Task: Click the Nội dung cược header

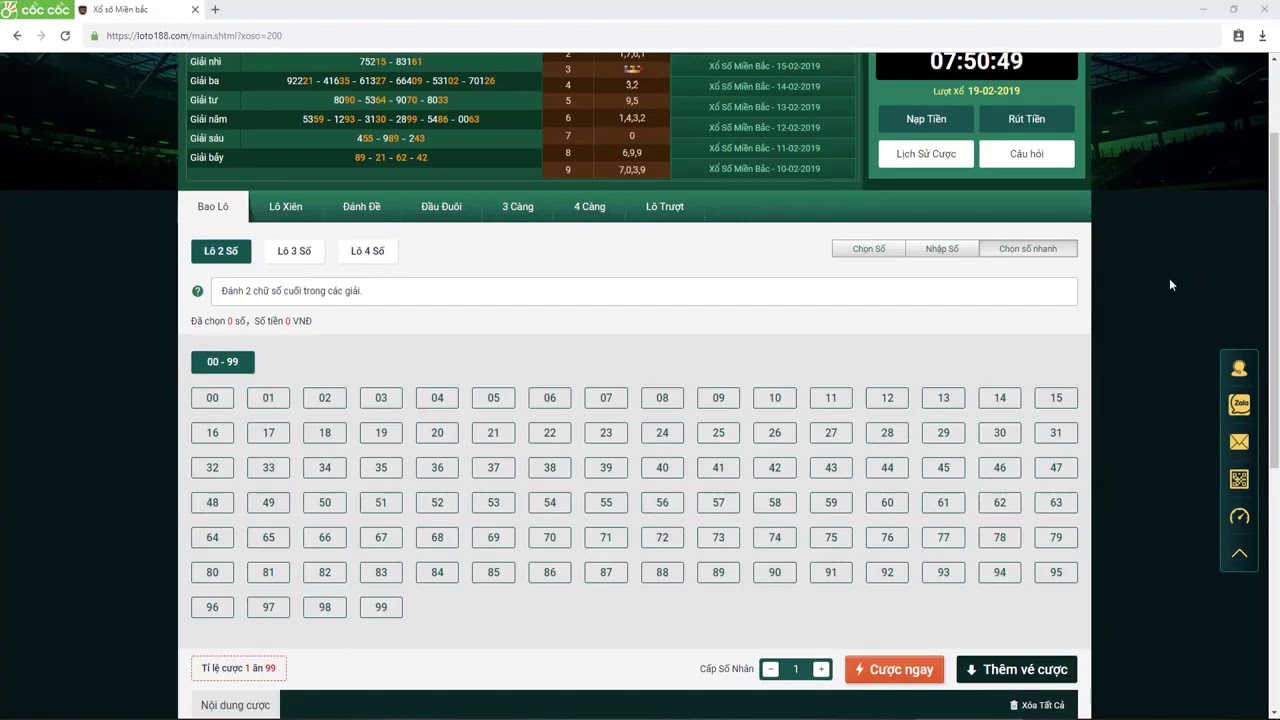Action: click(x=235, y=705)
